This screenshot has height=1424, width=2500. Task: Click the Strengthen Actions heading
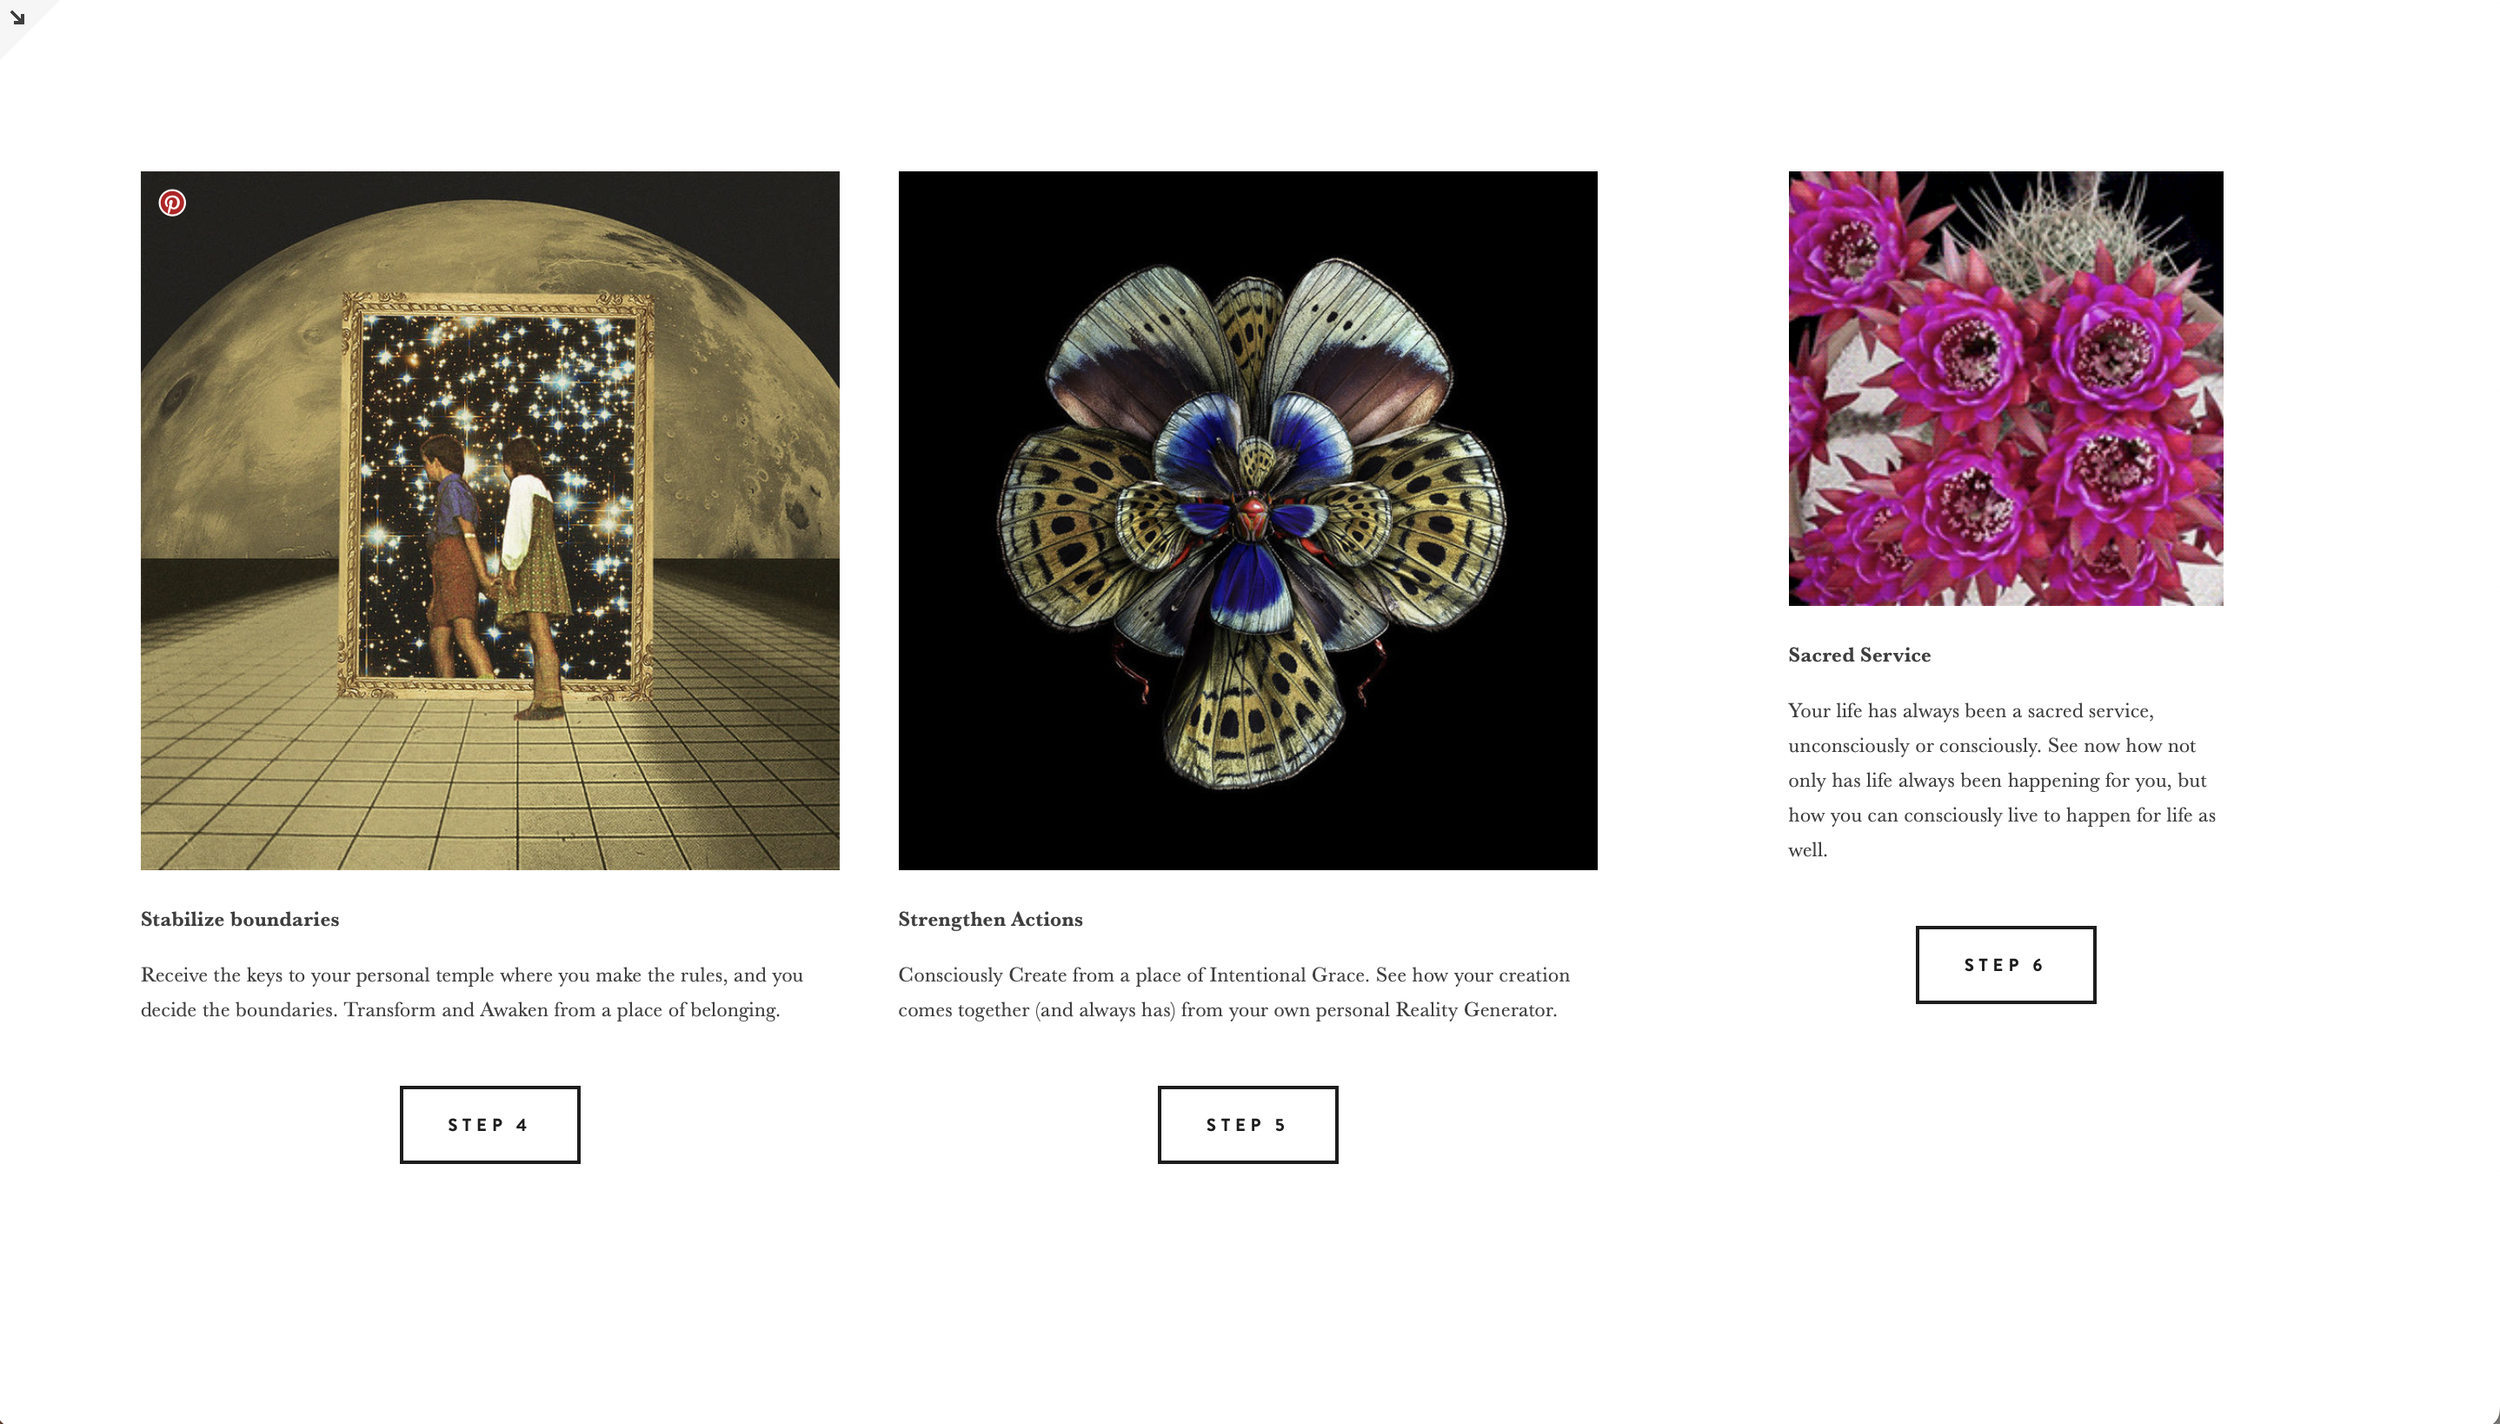[990, 919]
